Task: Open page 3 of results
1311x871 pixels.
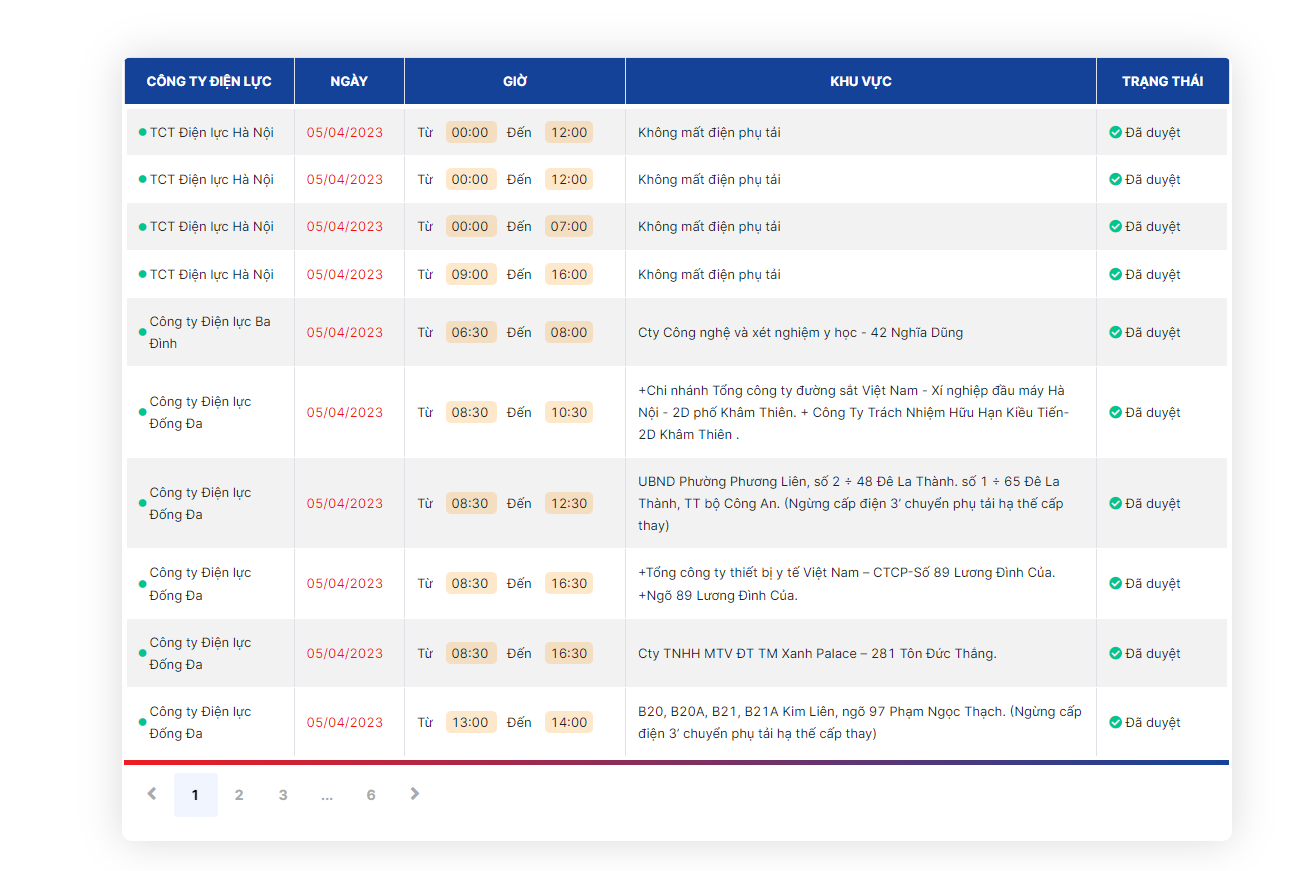Action: 283,795
